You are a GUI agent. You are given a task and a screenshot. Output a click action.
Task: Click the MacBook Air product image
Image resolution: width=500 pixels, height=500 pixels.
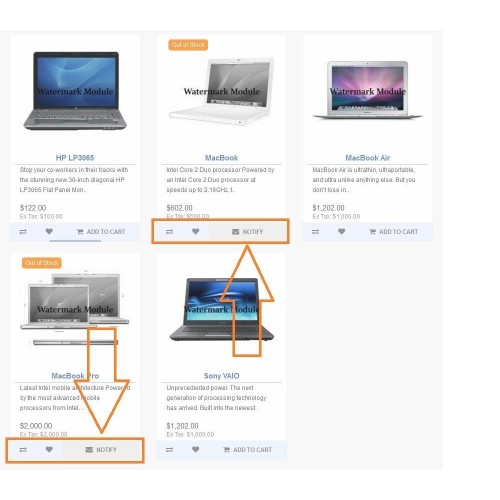click(x=367, y=90)
